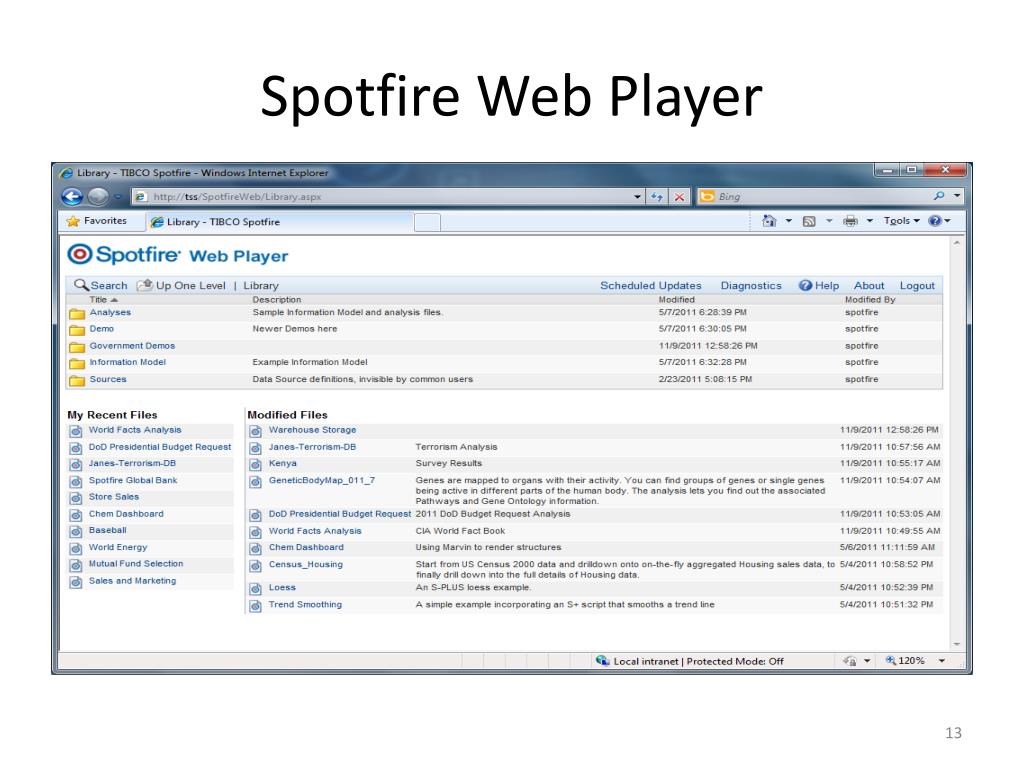Image resolution: width=1024 pixels, height=768 pixels.
Task: Click the Library breadcrumb link
Action: 261,285
